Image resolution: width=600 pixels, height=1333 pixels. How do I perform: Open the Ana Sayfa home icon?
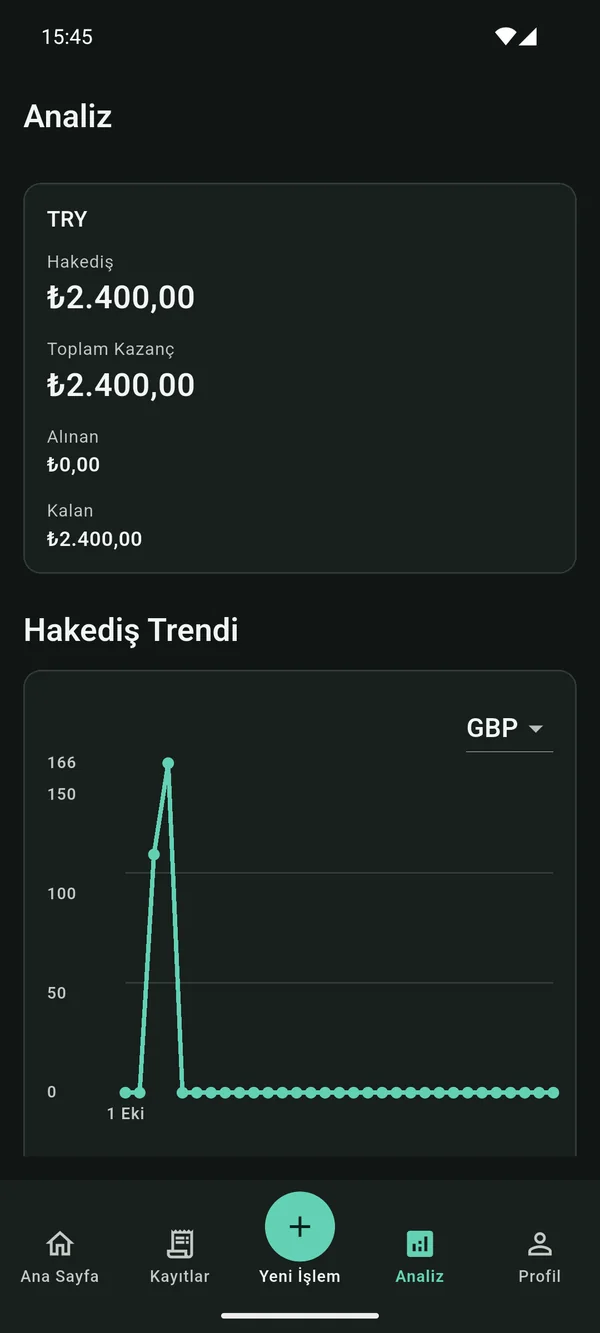point(60,1243)
